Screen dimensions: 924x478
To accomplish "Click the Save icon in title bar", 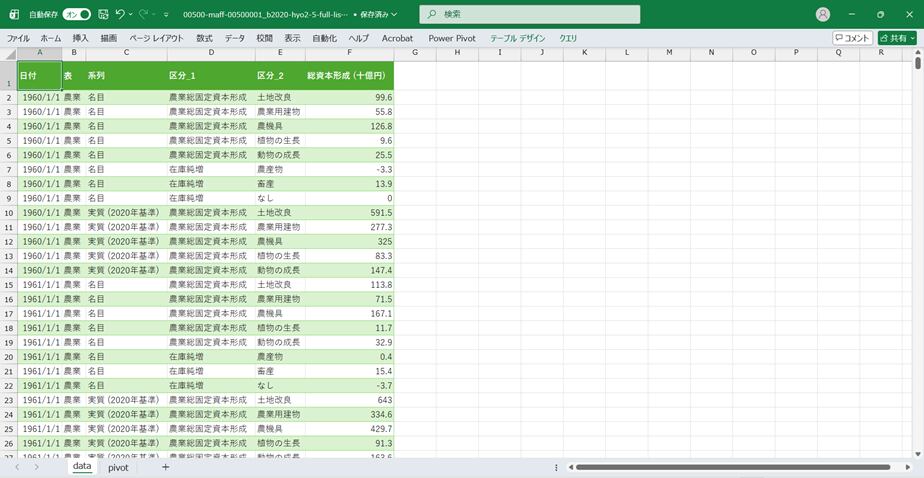I will tap(103, 15).
